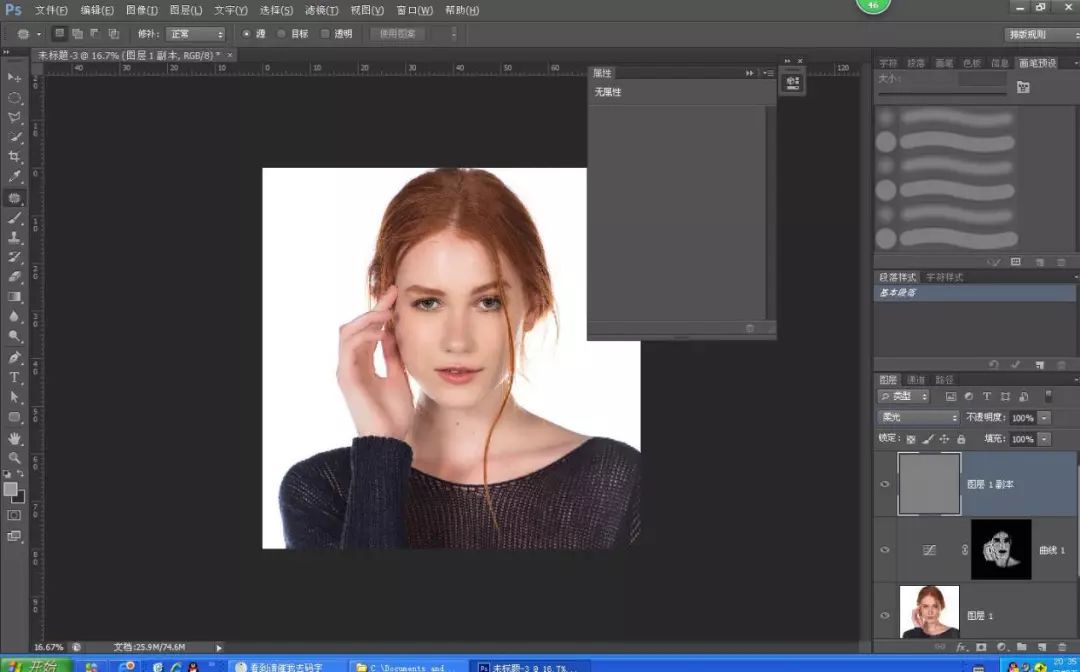1080x672 pixels.
Task: Select the Horizontal Type tool
Action: point(15,377)
